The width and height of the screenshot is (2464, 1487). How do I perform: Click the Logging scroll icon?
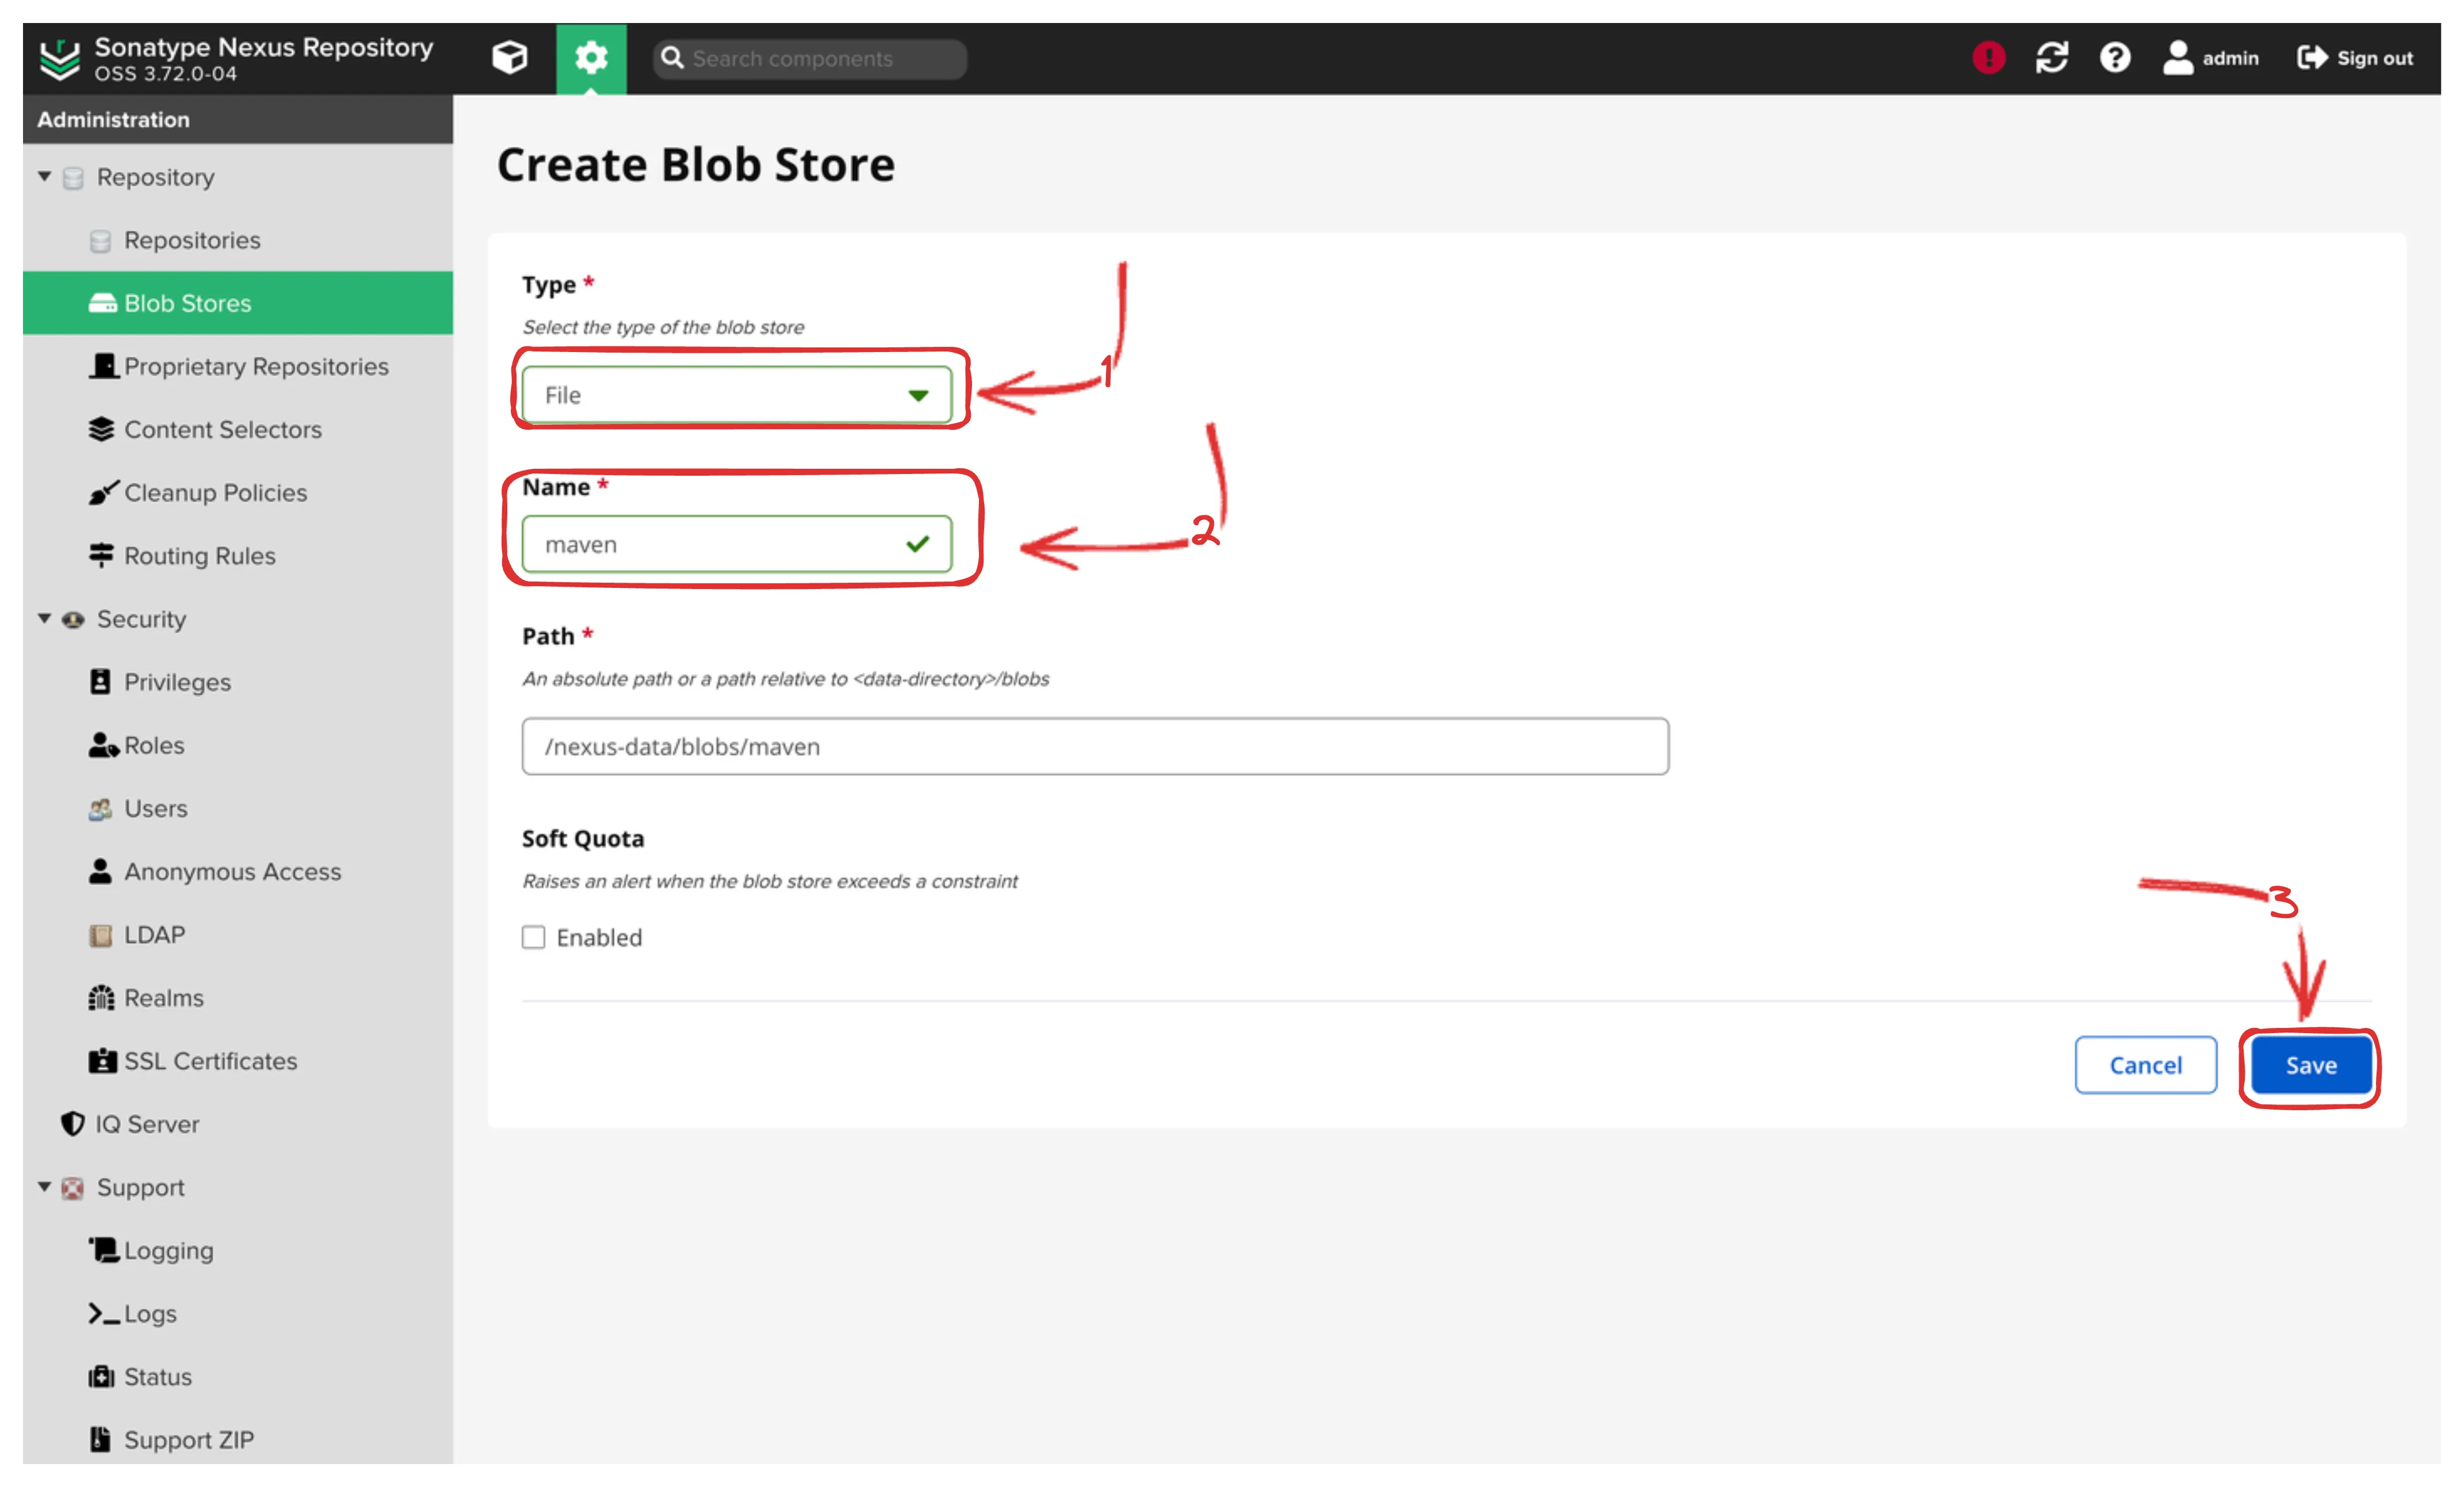coord(104,1249)
